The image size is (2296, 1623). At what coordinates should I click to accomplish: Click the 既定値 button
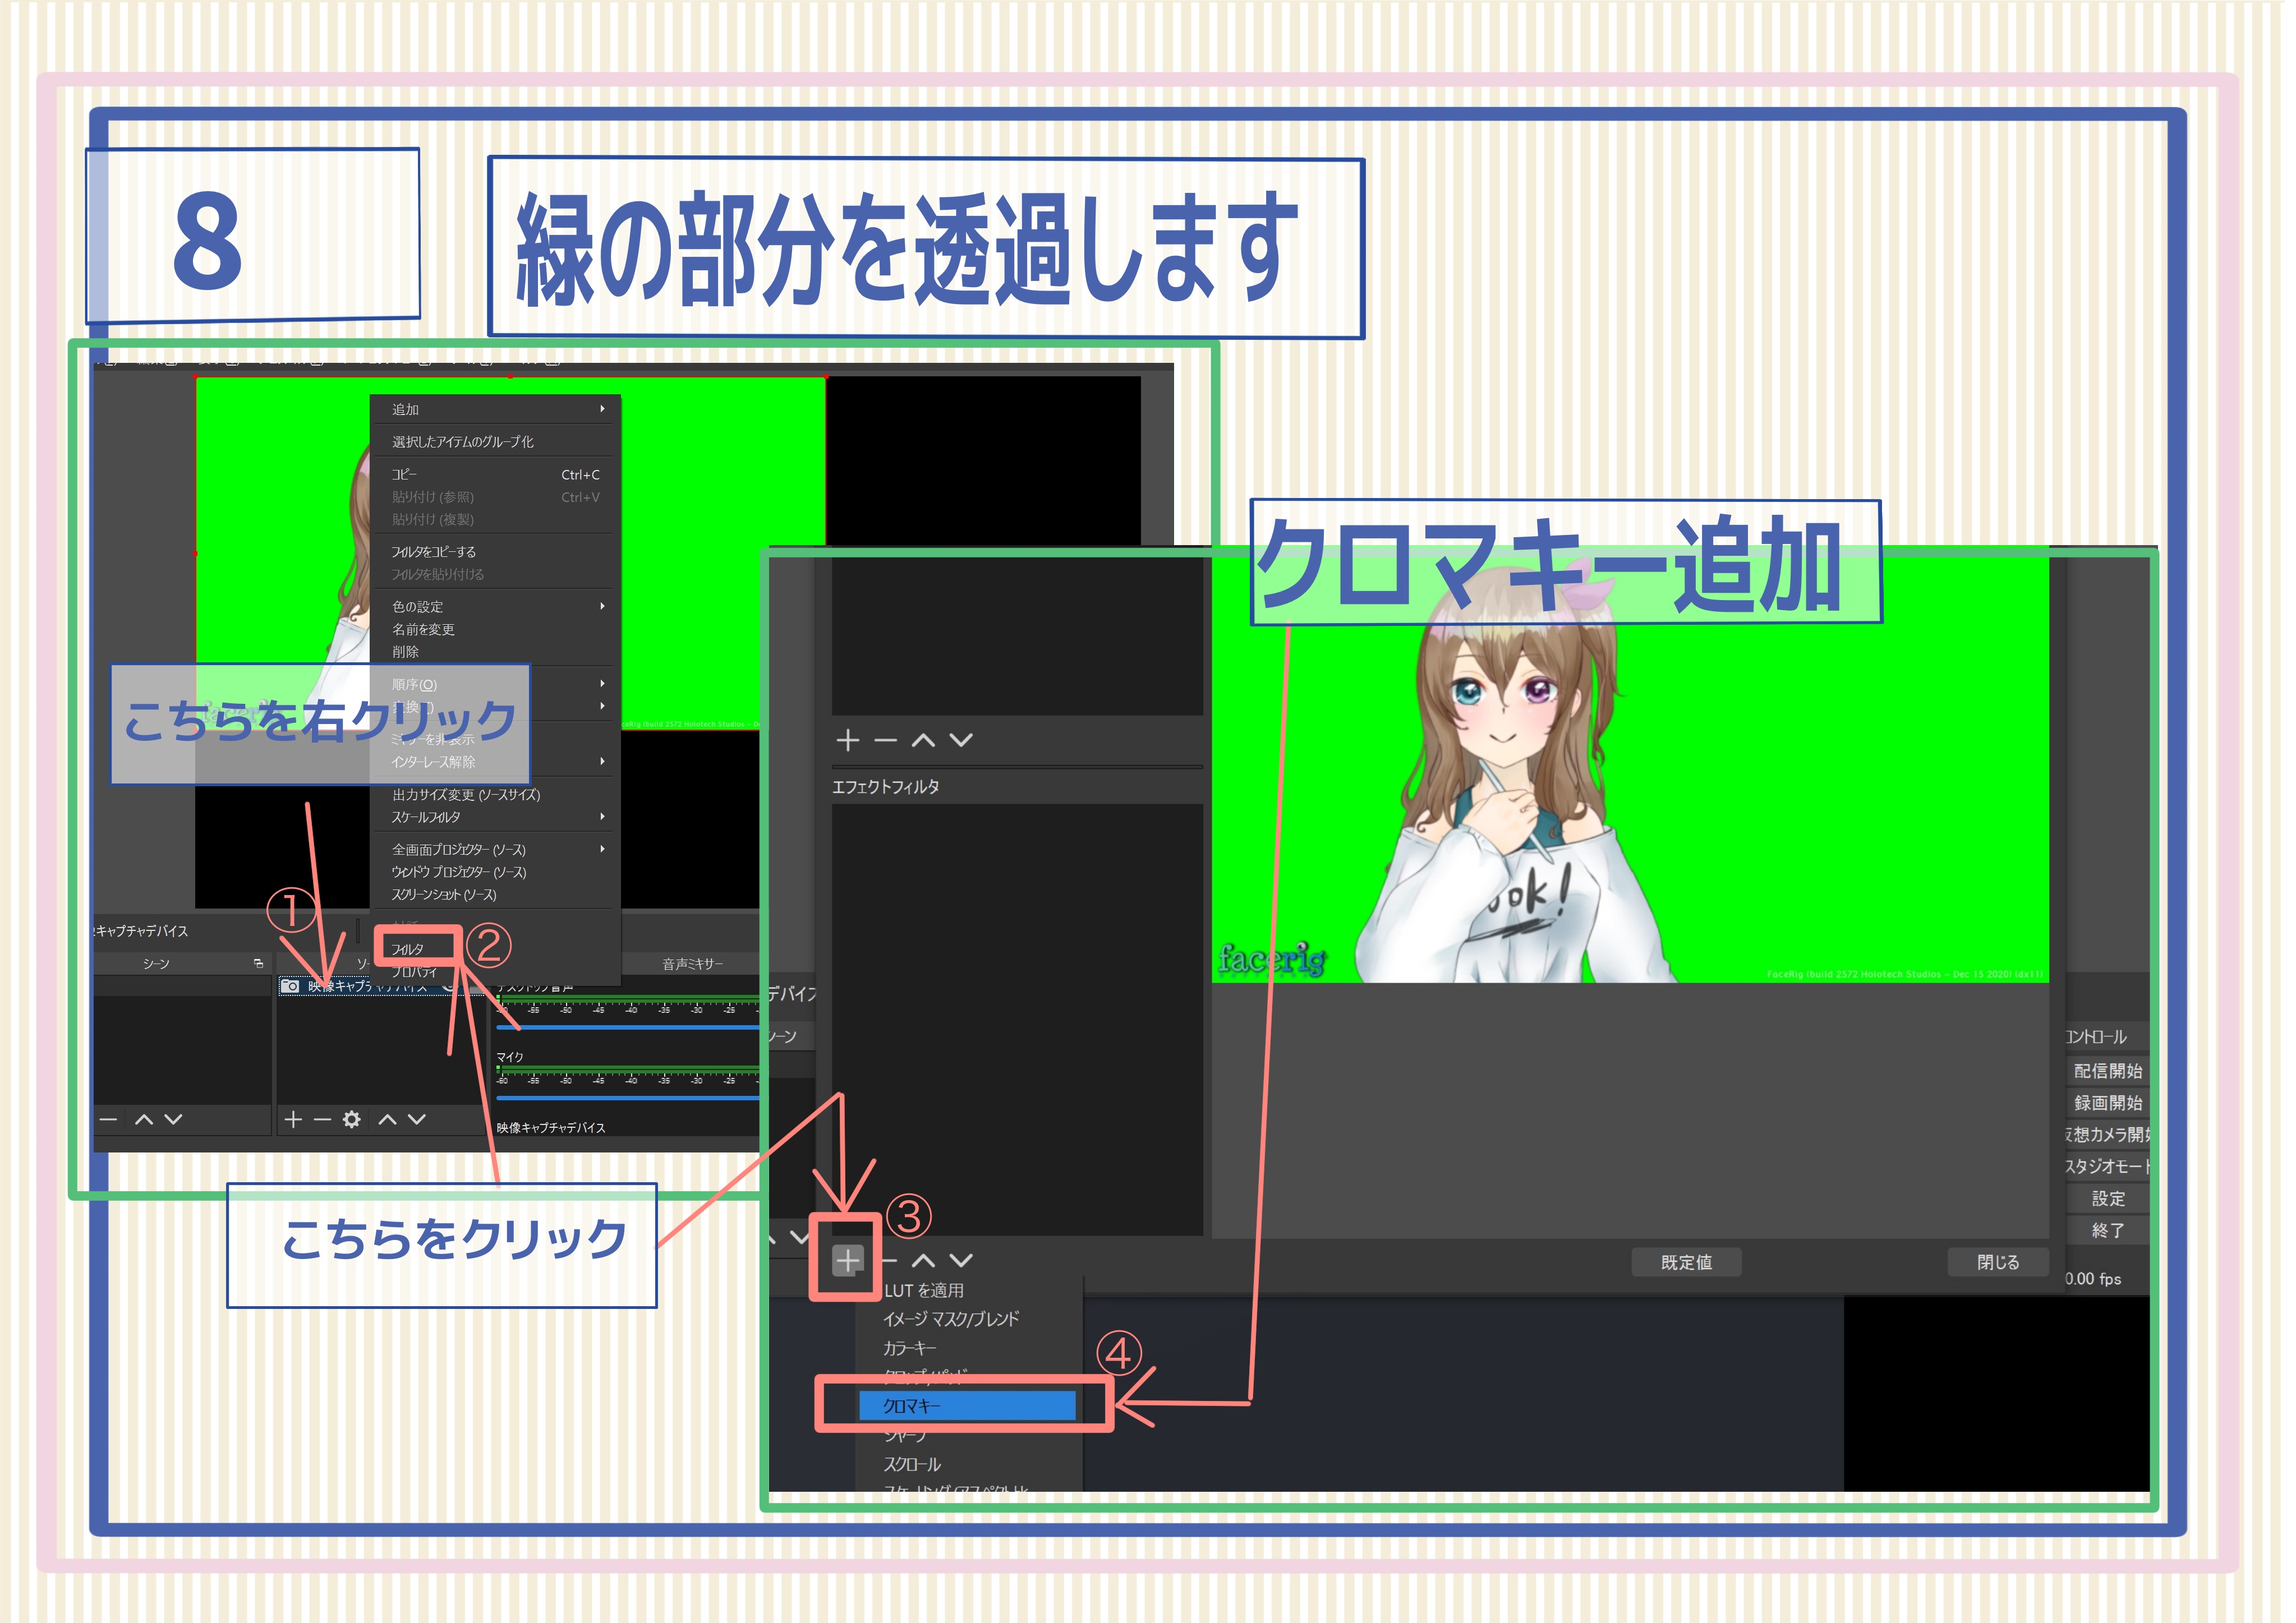pos(1686,1263)
